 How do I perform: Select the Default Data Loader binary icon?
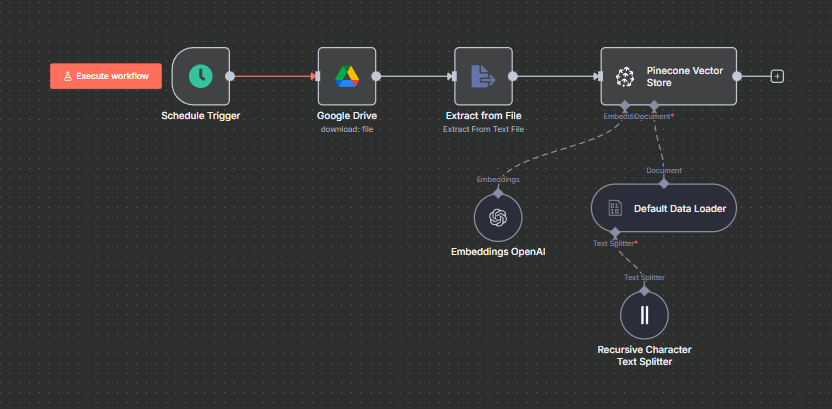tap(616, 208)
